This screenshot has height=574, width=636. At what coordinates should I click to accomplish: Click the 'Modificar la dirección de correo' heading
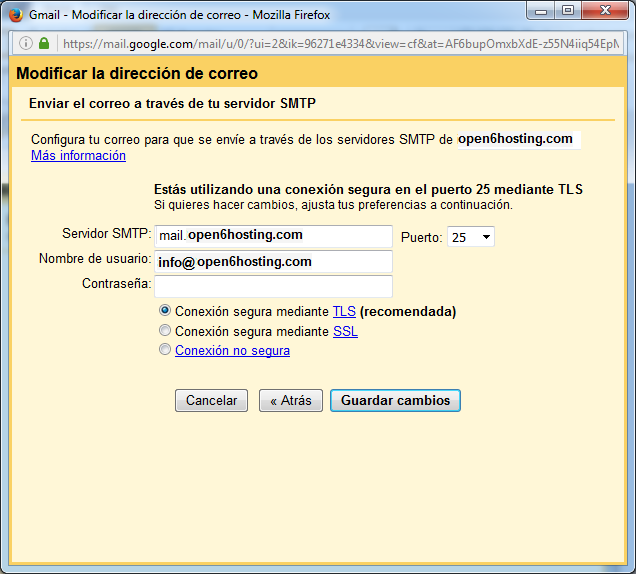click(x=137, y=73)
